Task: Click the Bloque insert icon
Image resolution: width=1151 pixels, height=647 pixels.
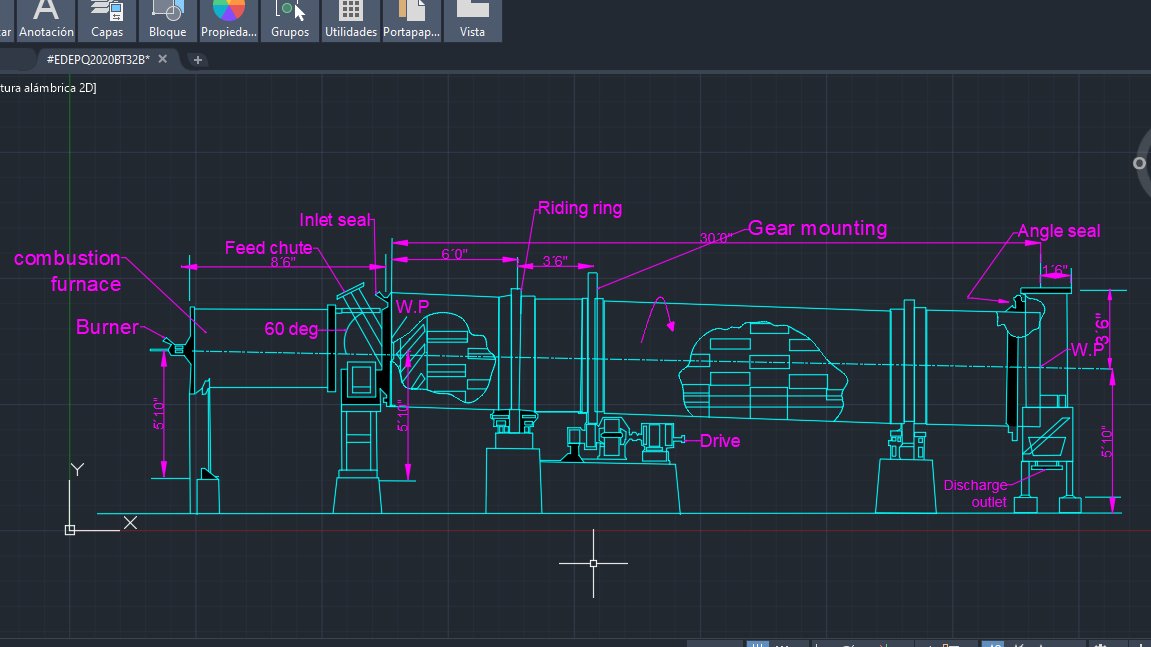Action: (x=167, y=14)
